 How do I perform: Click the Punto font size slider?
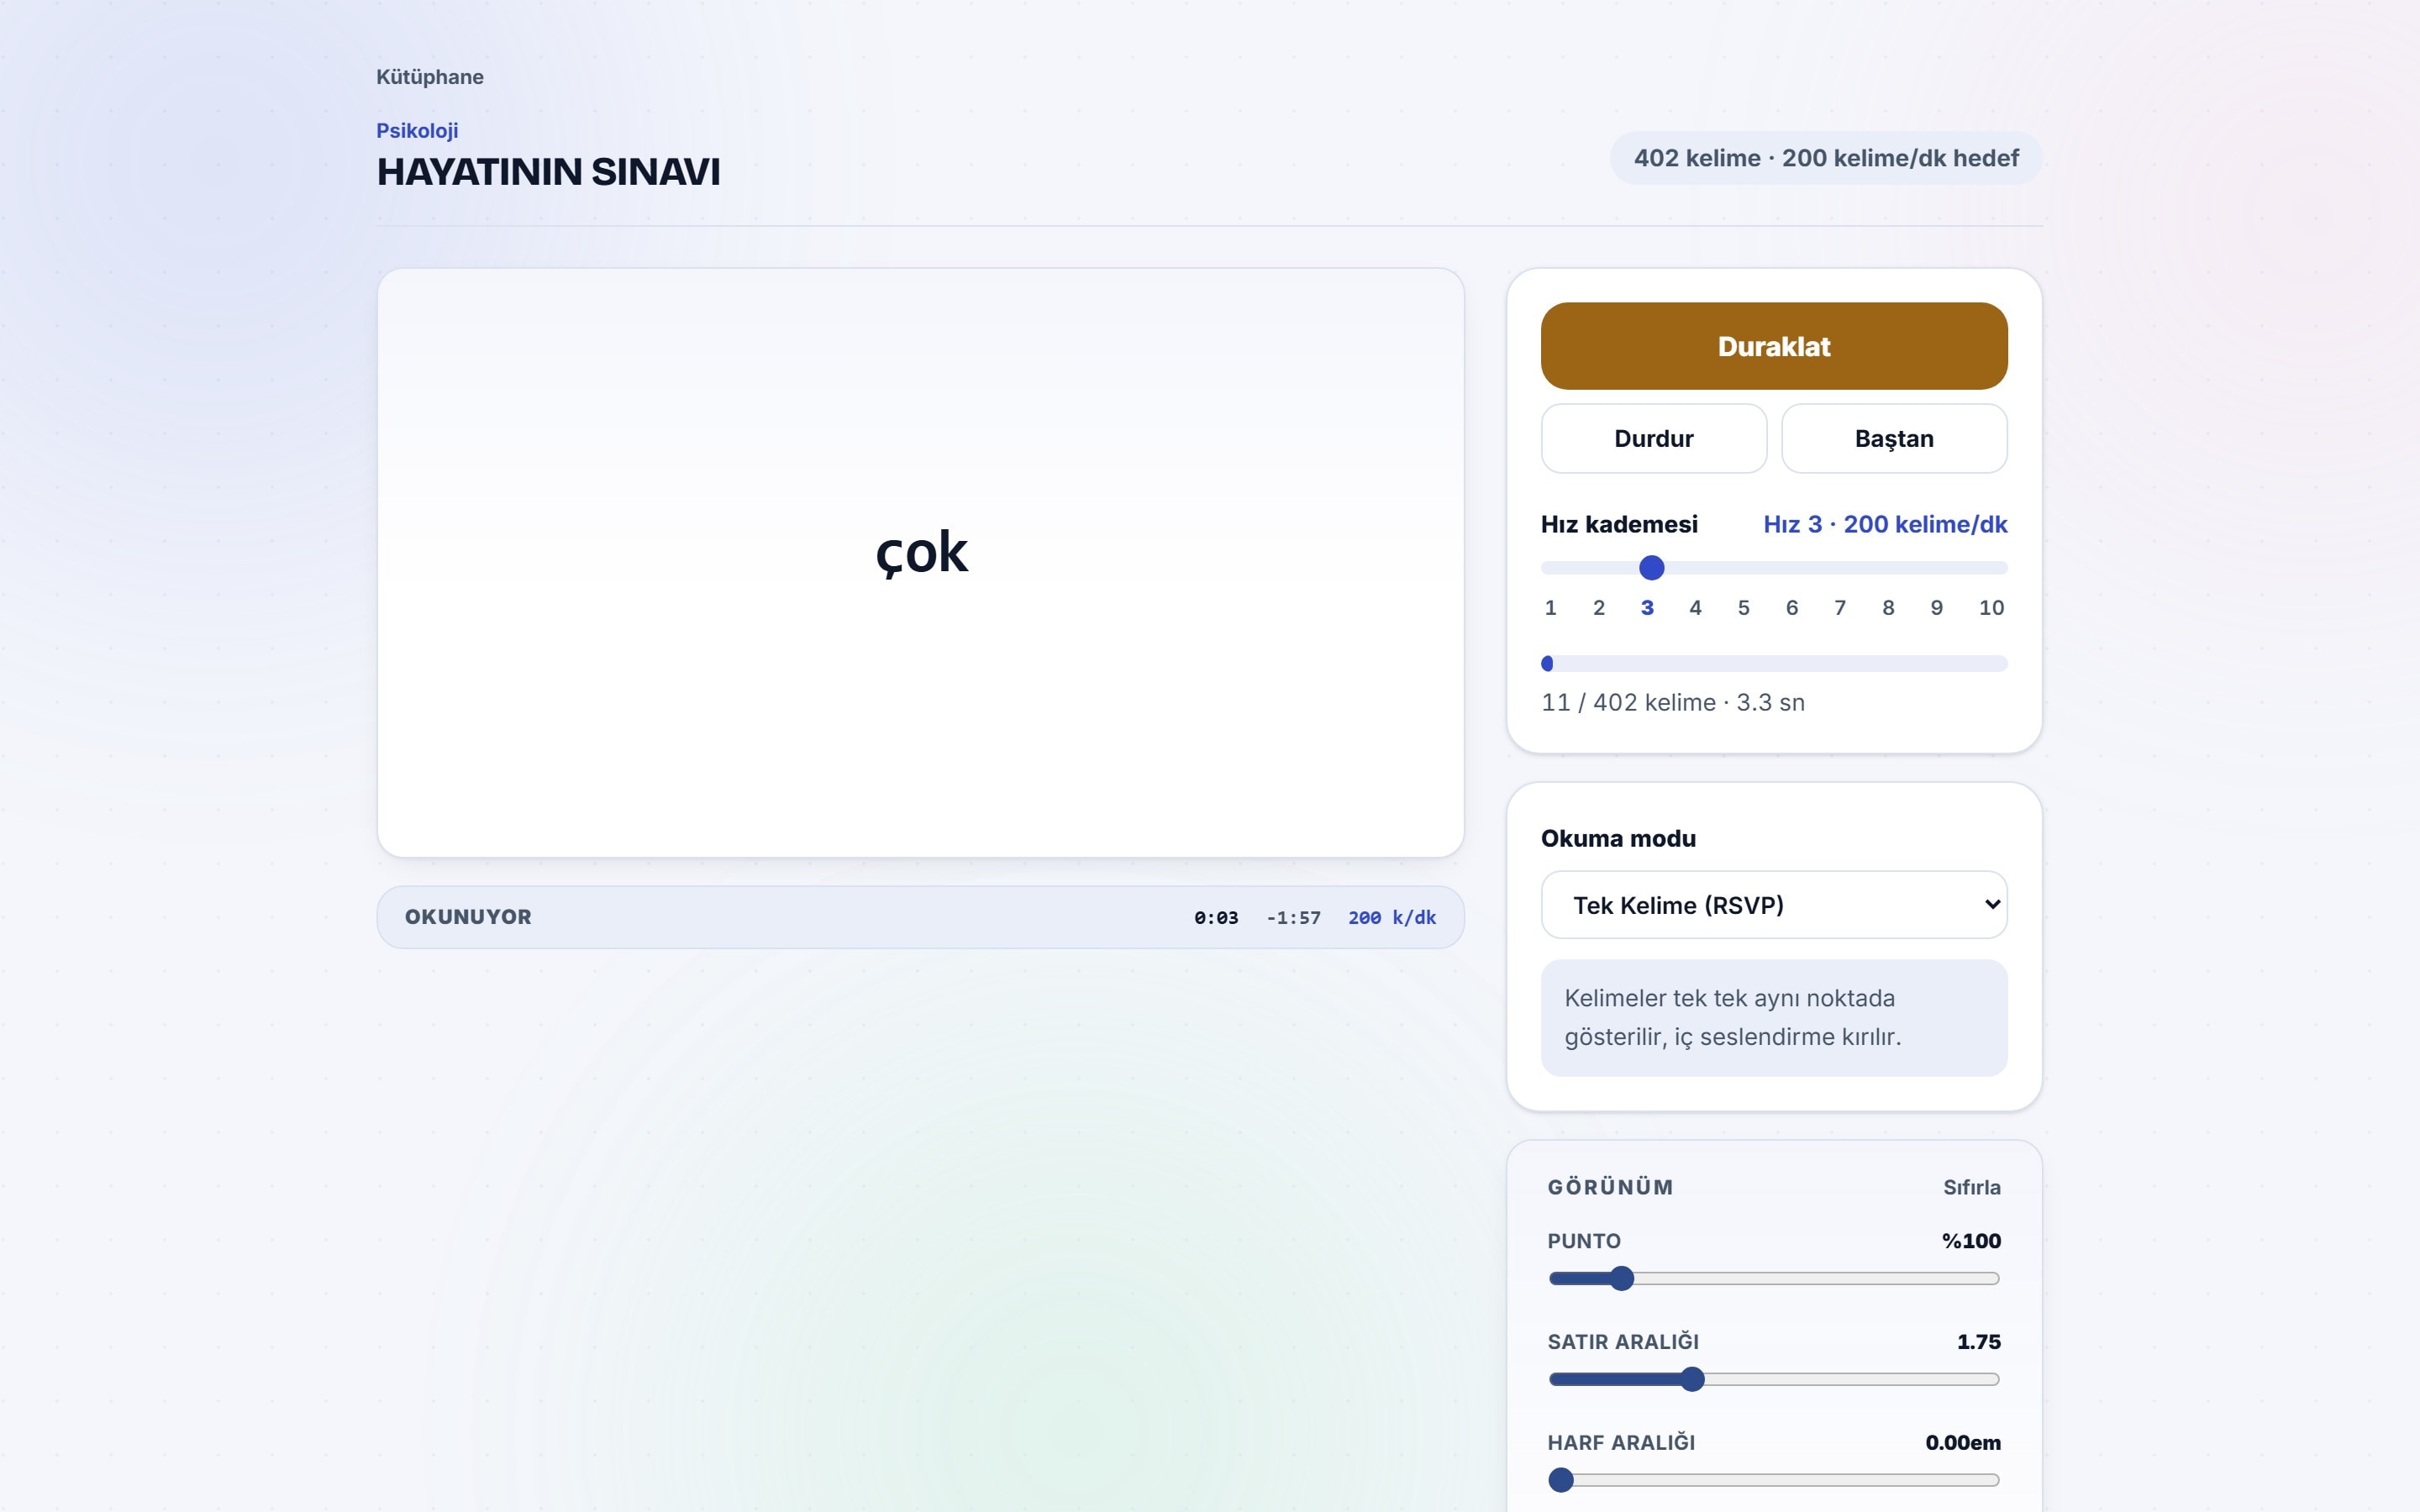(x=1774, y=1278)
